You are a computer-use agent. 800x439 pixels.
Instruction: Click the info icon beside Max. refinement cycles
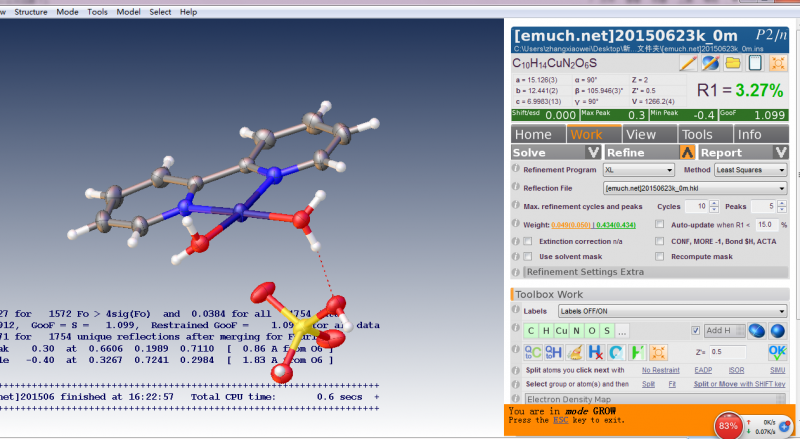pyautogui.click(x=516, y=205)
